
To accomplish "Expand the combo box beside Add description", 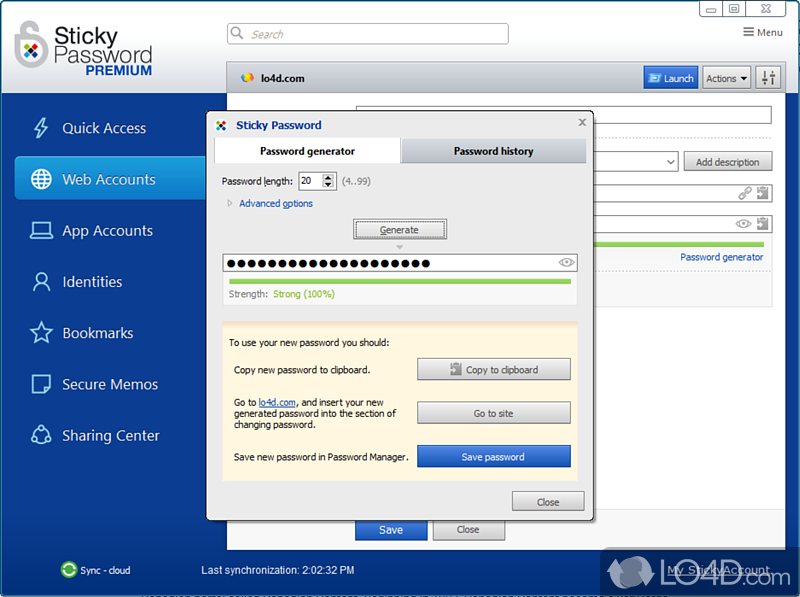I will [670, 162].
